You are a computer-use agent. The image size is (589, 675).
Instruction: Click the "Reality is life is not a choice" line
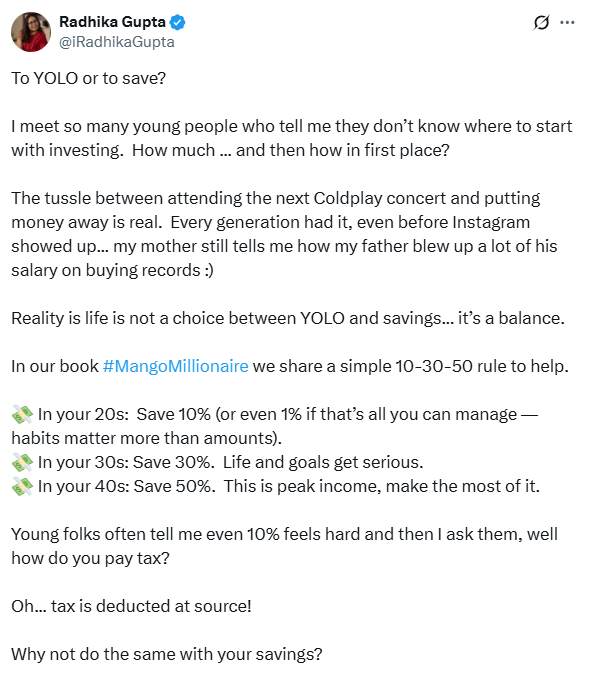tap(288, 319)
